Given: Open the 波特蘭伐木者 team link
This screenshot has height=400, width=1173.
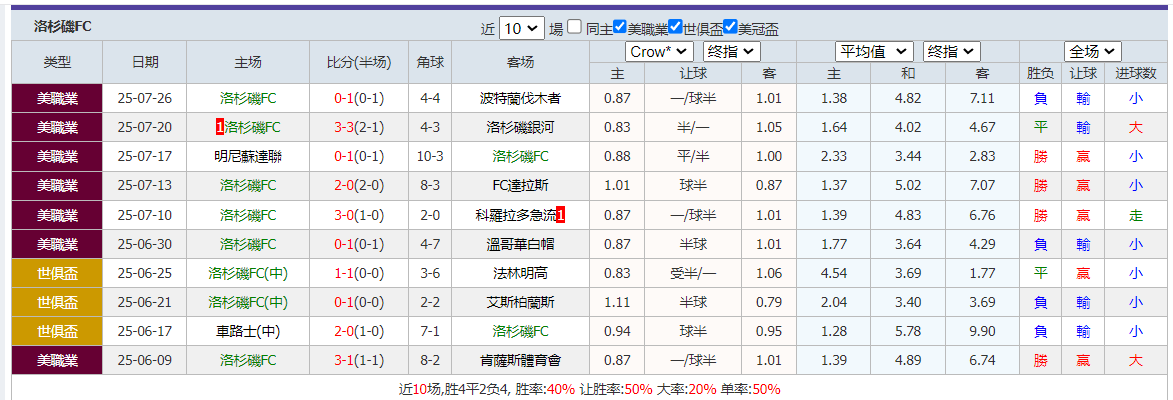Looking at the screenshot, I should pos(520,98).
